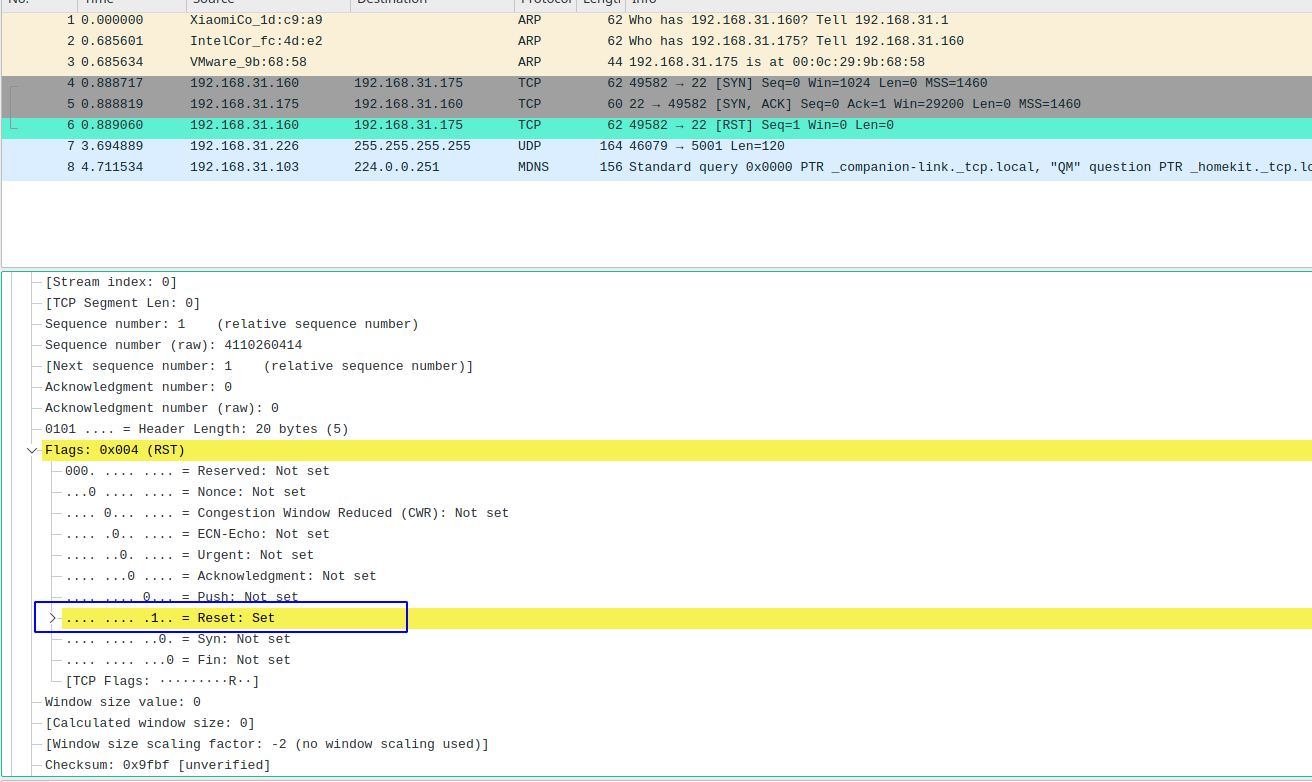Click the [TCP Segment Len: 0] line

[x=123, y=303]
